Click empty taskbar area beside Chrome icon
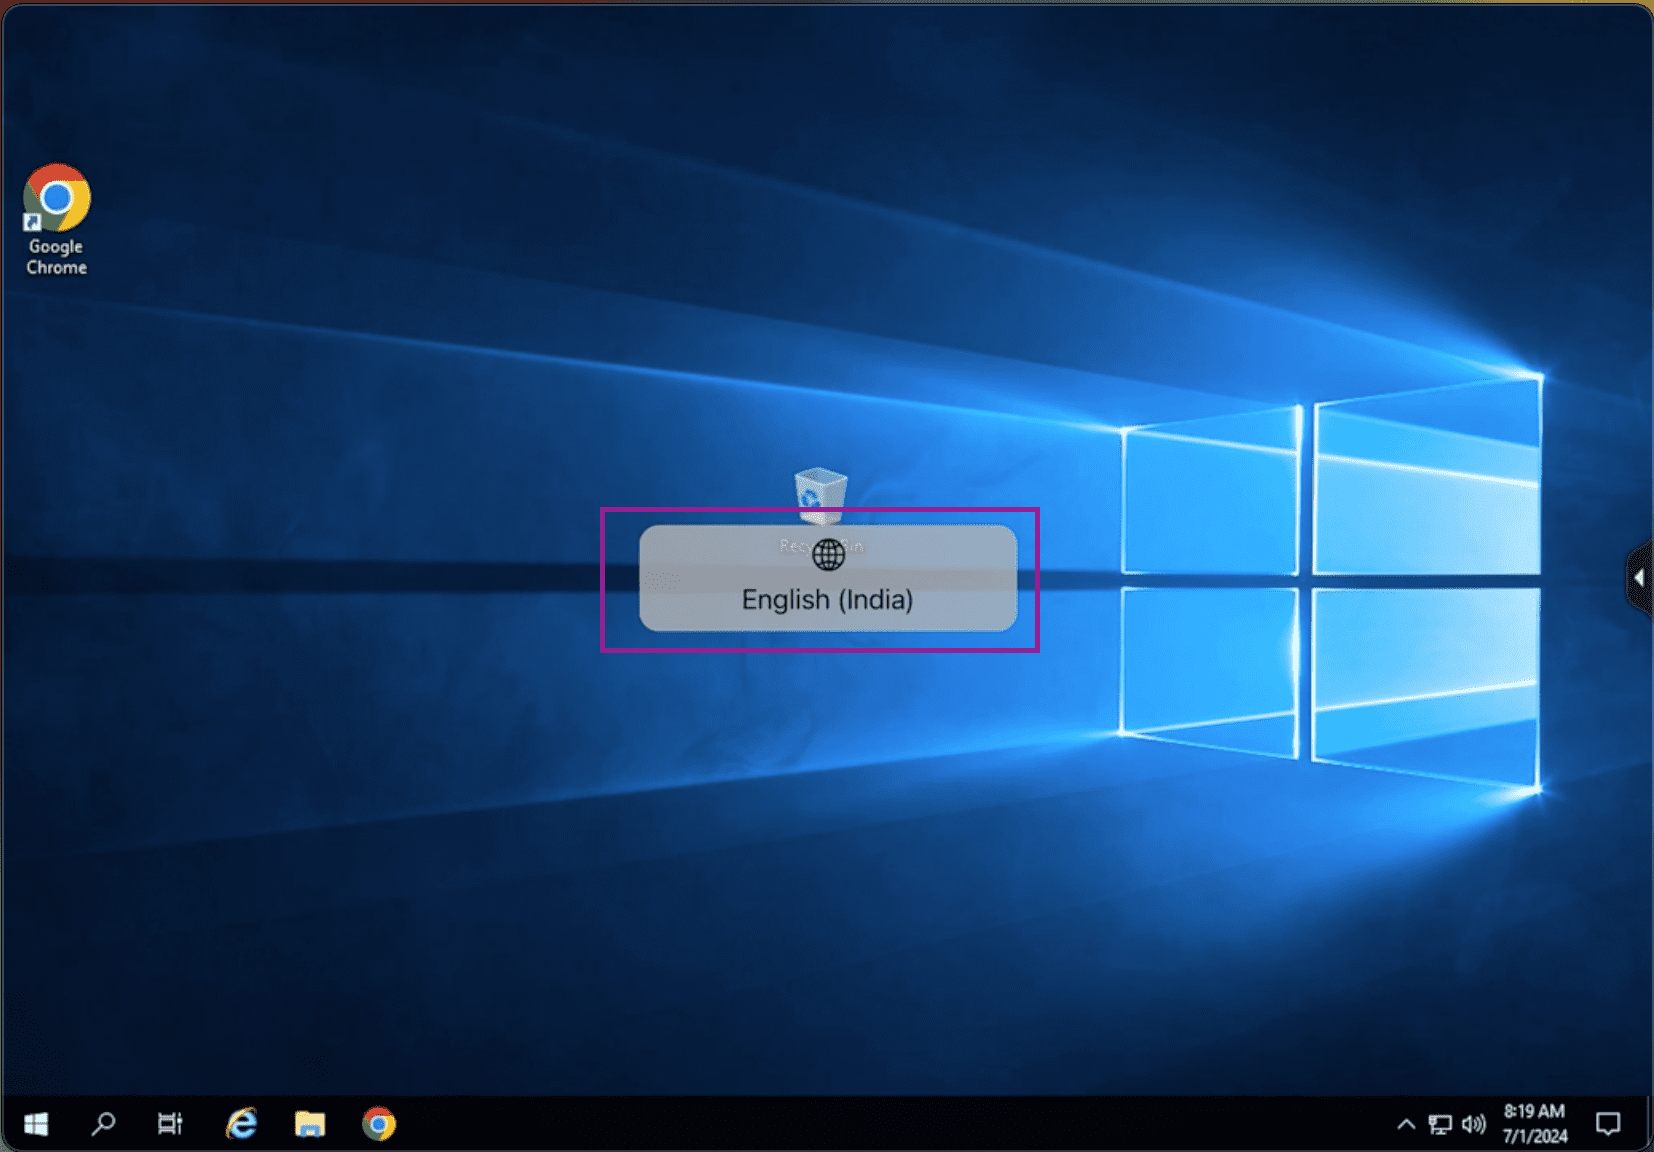The image size is (1654, 1152). click(800, 1124)
